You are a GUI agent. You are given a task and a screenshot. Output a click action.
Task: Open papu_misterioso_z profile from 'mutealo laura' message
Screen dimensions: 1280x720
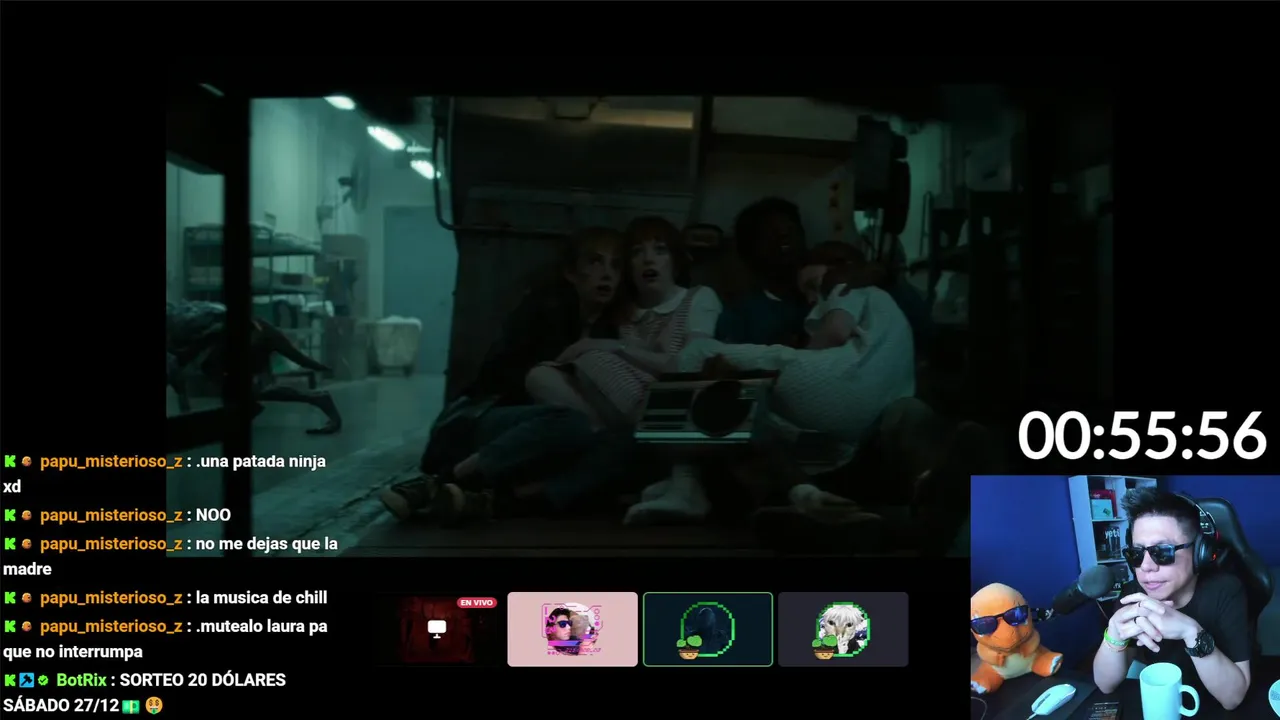point(111,627)
